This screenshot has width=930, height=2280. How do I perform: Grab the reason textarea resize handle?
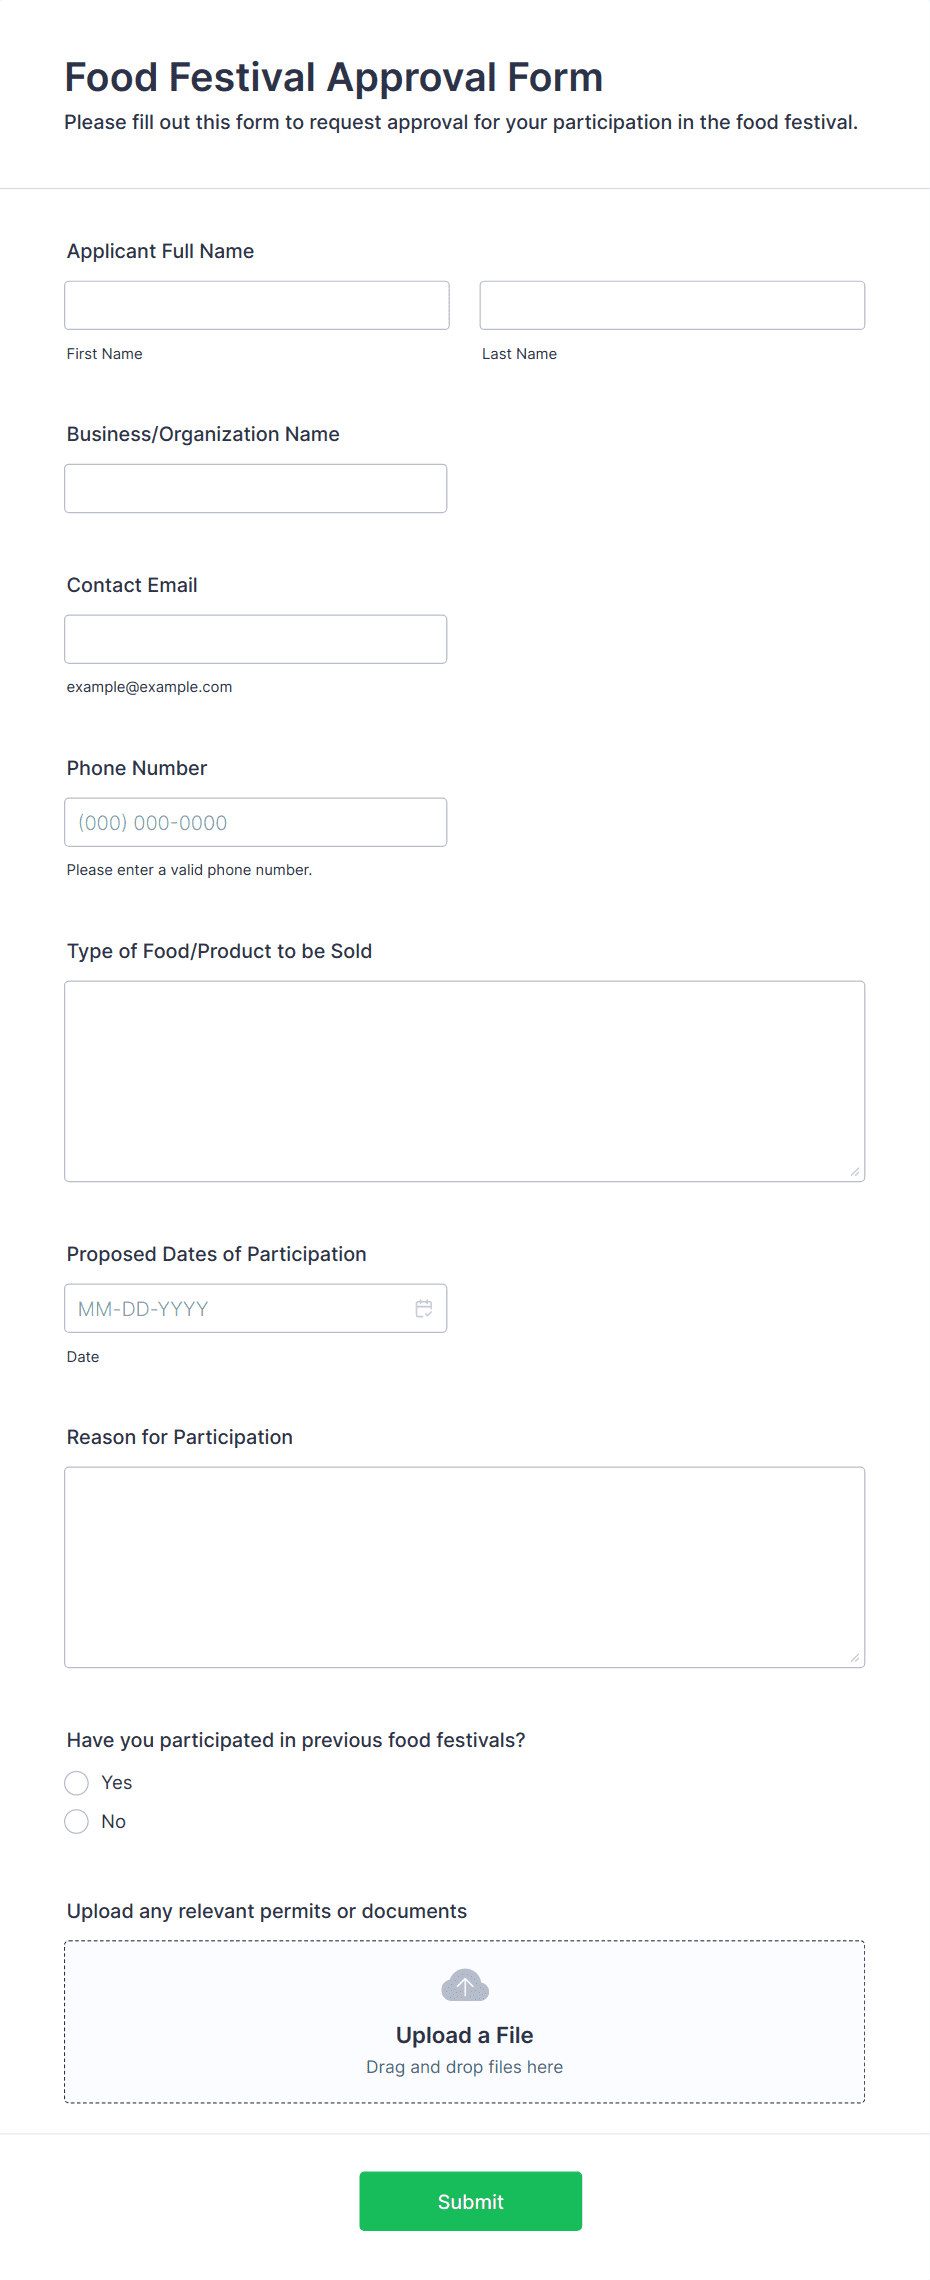[x=855, y=1657]
